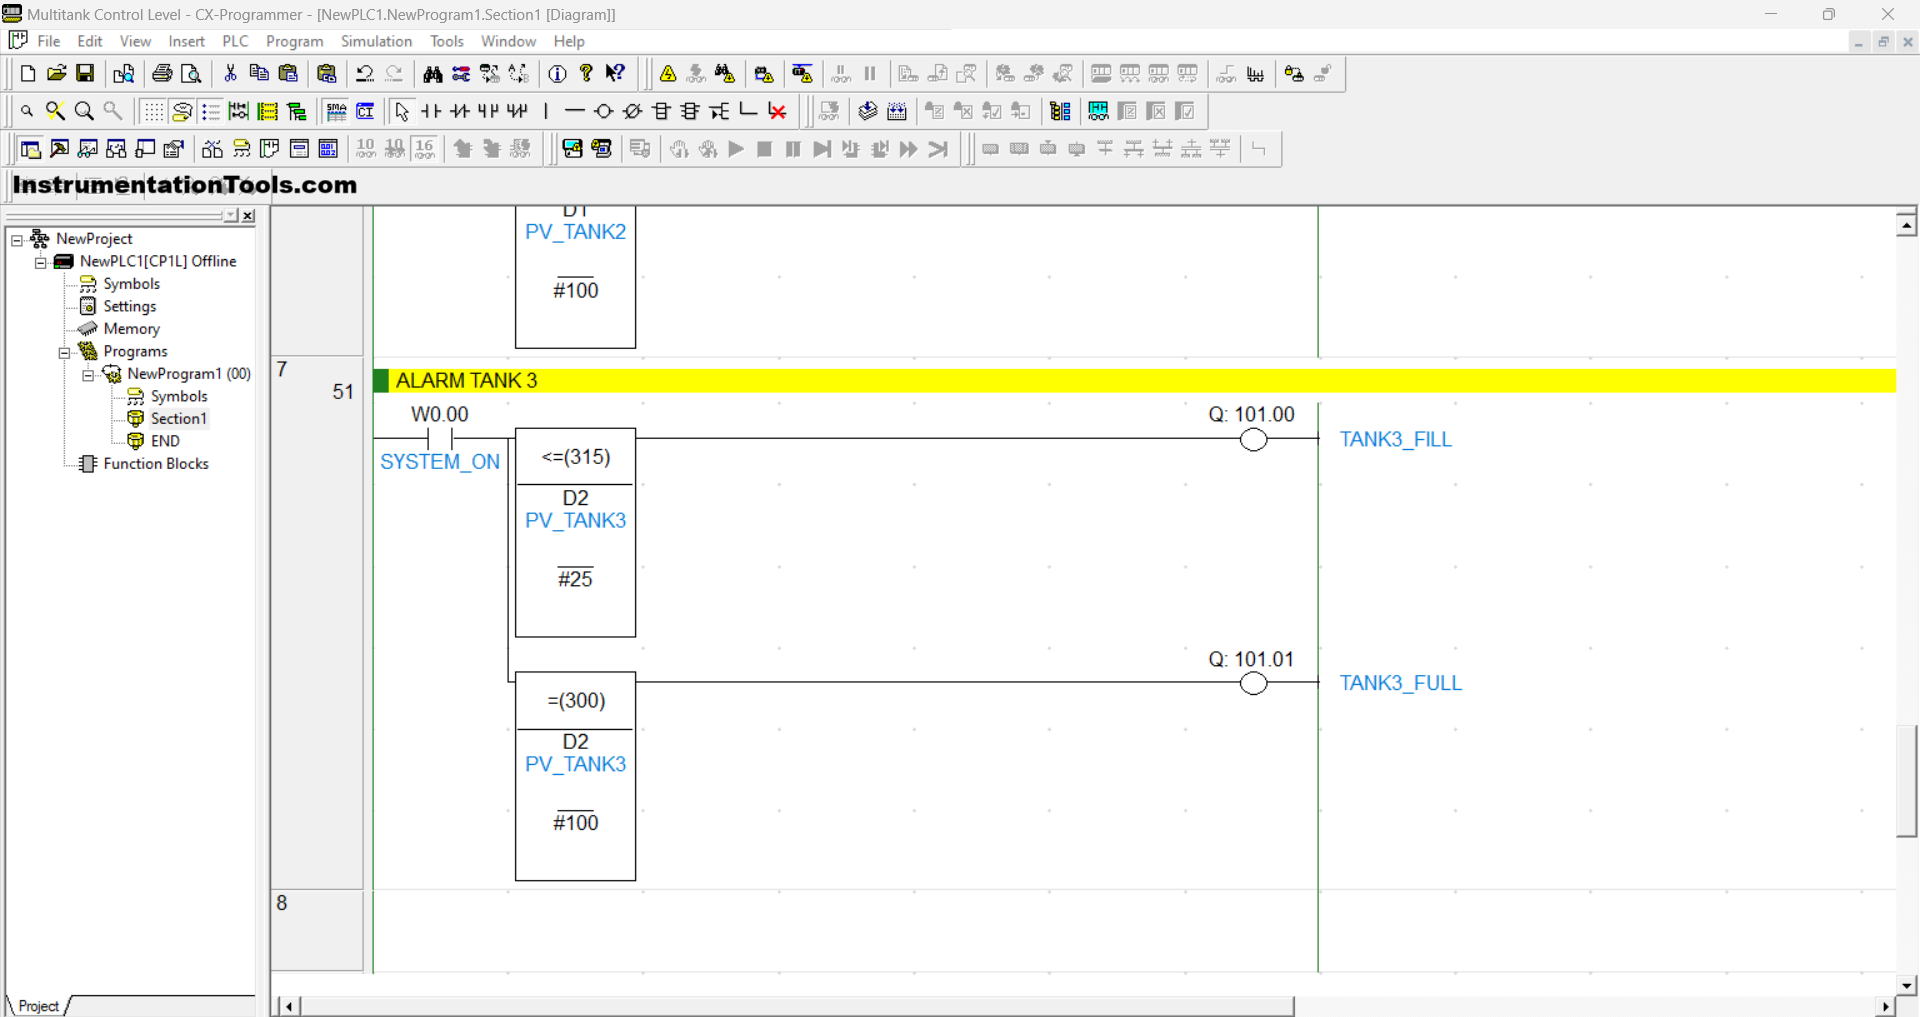Click Work Online warning triangle icon

coord(668,74)
